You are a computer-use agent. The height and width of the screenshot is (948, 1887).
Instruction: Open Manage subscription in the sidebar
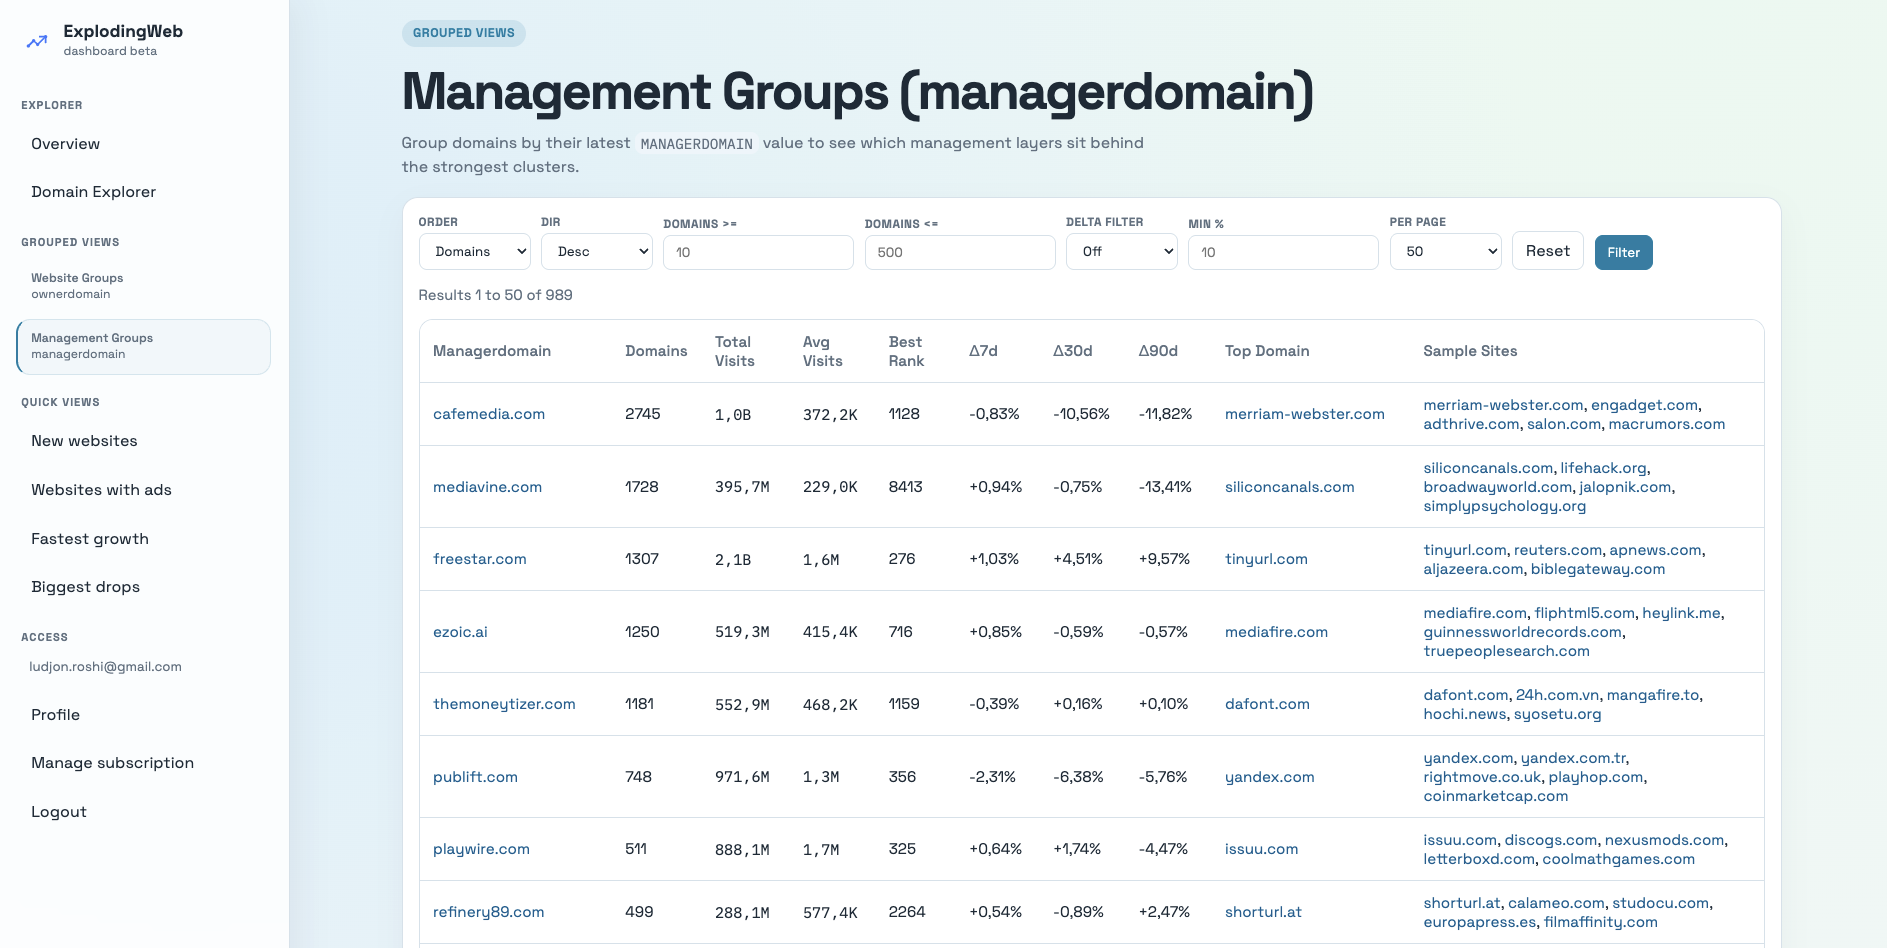coord(112,763)
